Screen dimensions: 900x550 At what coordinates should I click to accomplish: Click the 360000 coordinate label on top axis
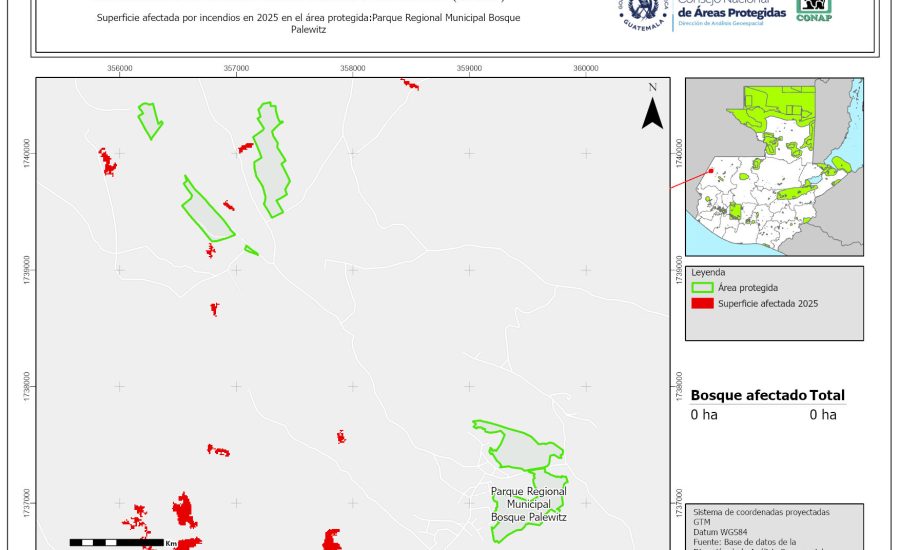[585, 68]
